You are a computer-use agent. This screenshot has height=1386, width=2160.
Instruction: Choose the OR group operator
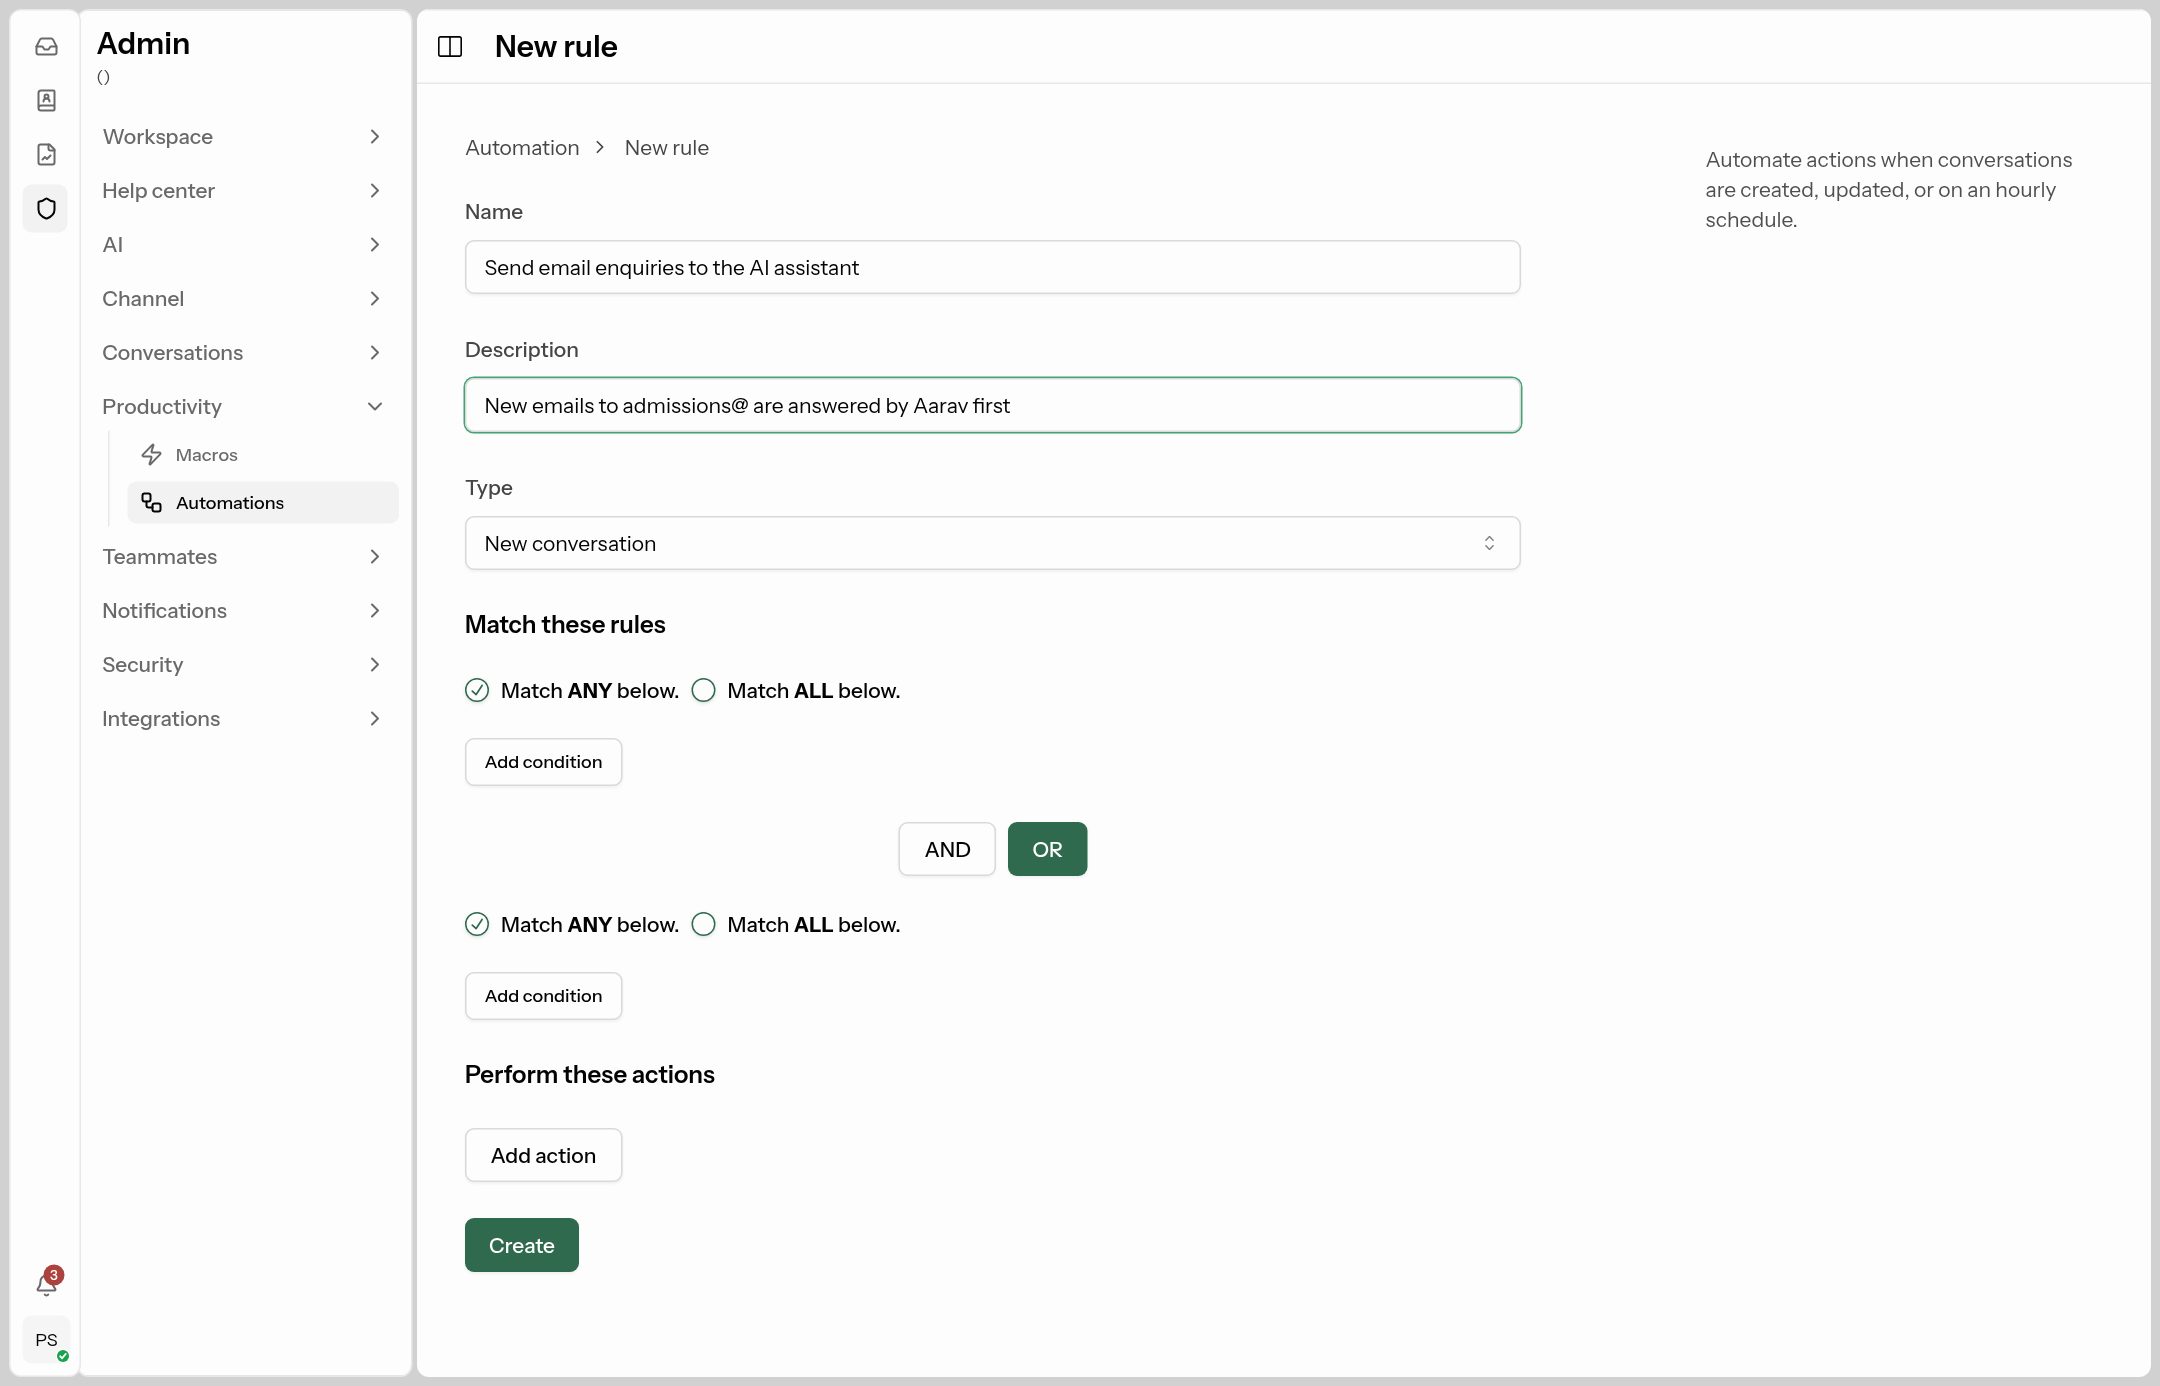click(1047, 849)
